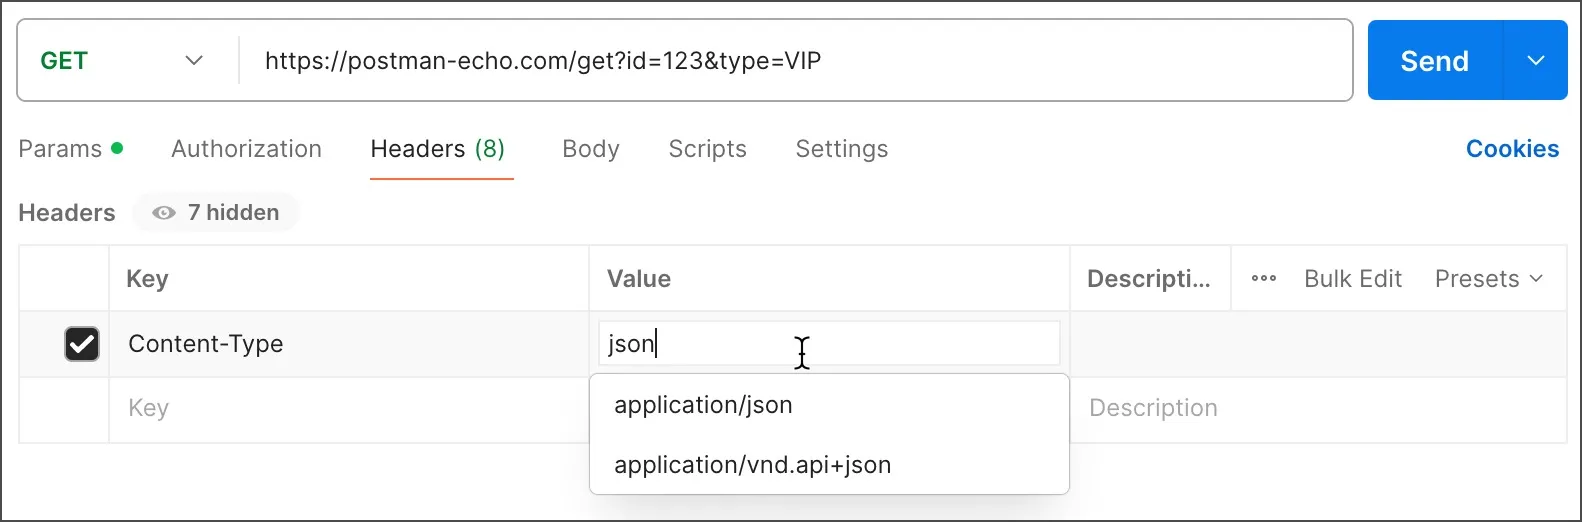
Task: Click Bulk Edit for headers
Action: tap(1353, 279)
